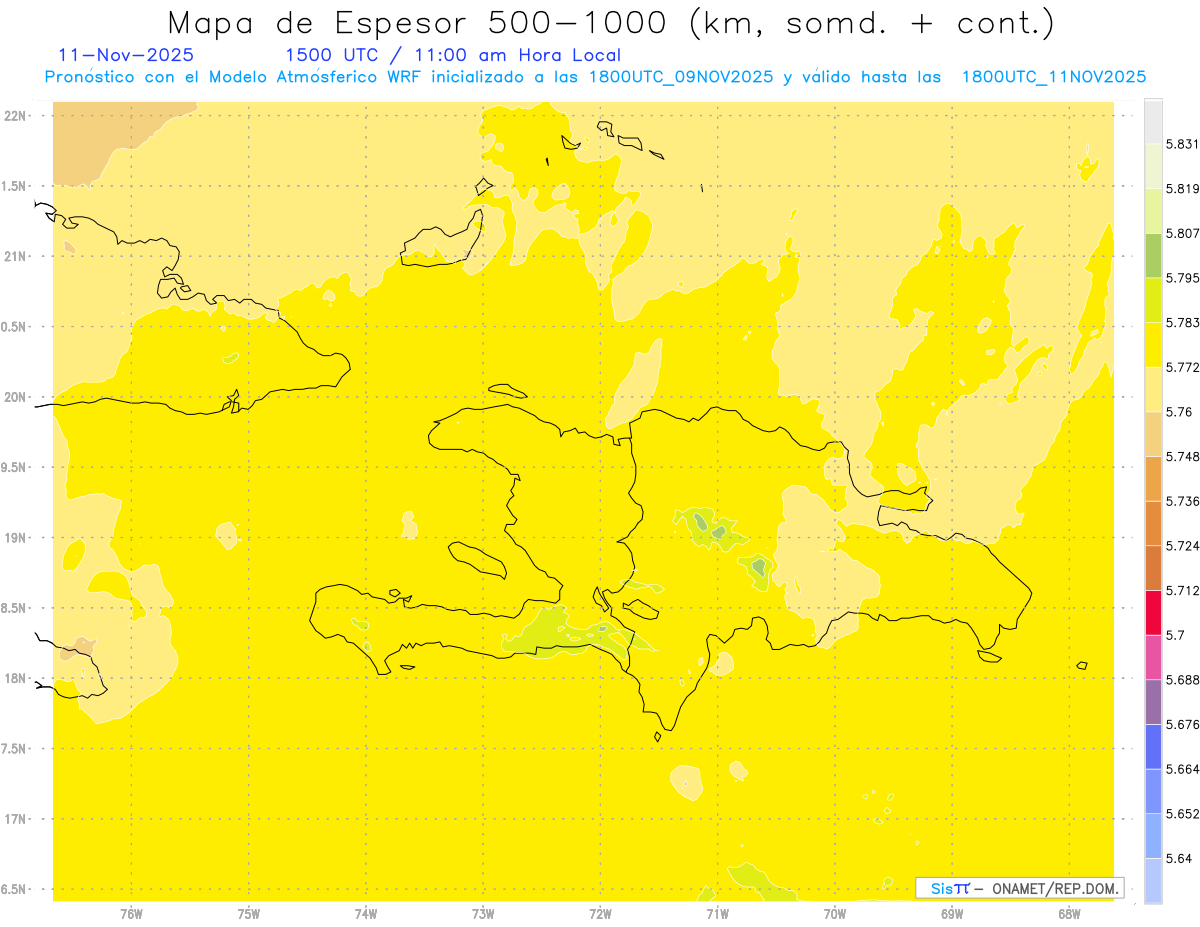Viewport: 1200px width, 927px height.
Task: Click the longitude axis label "76W"
Action: pyautogui.click(x=131, y=914)
